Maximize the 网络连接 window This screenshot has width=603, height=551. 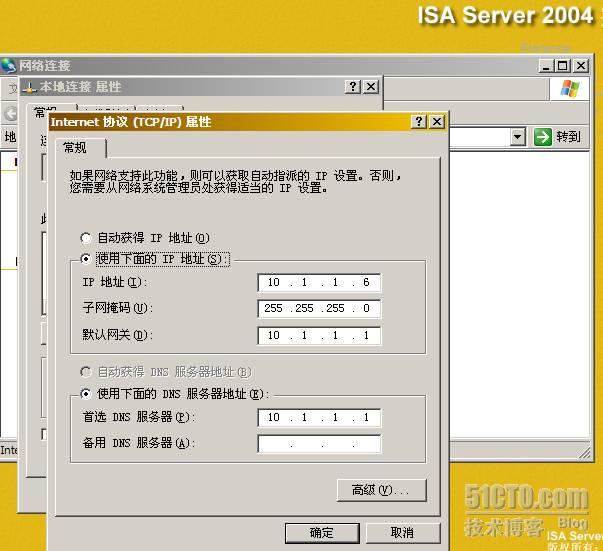point(563,66)
